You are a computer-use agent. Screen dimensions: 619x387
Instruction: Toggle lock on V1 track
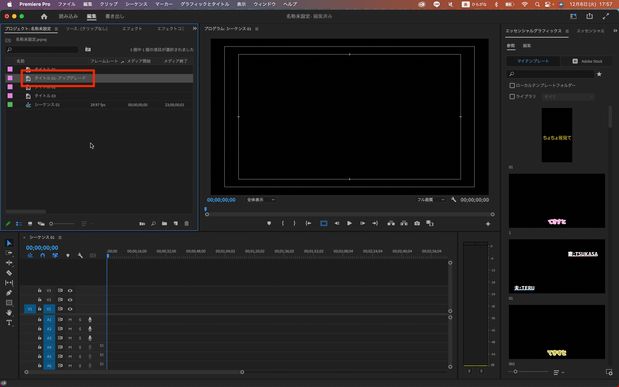(39, 309)
